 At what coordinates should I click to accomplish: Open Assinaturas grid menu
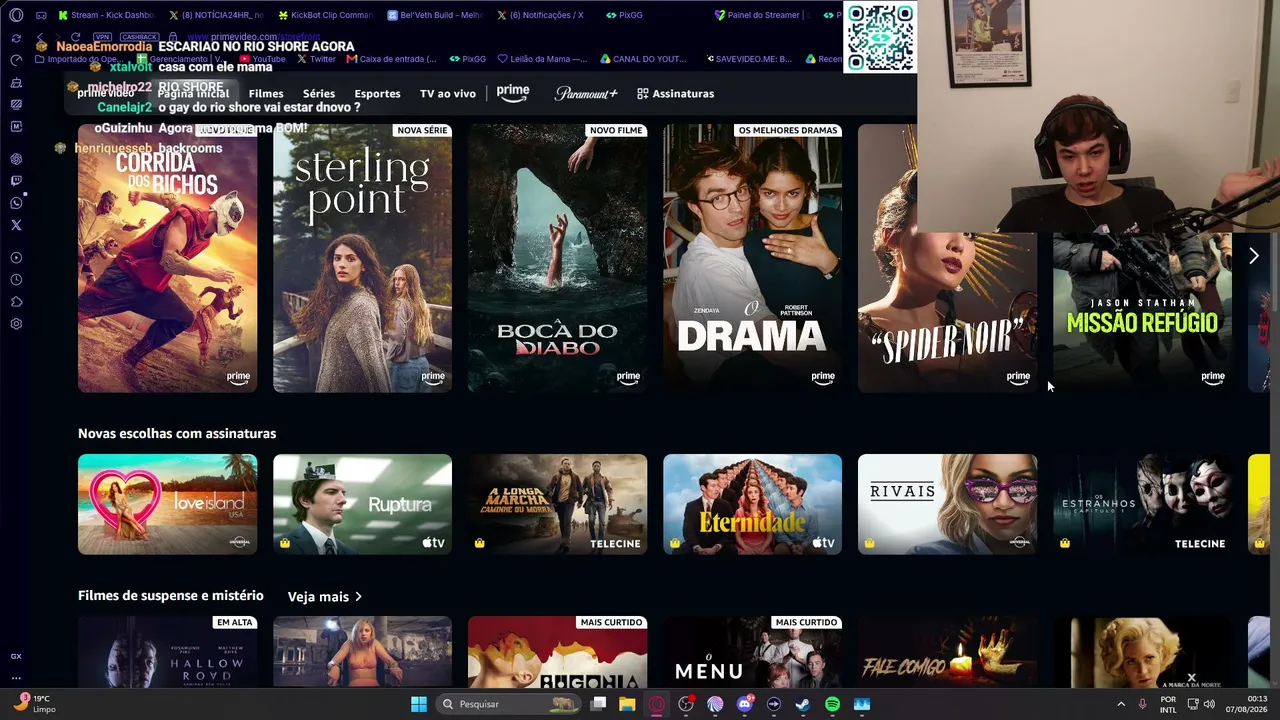(x=676, y=94)
